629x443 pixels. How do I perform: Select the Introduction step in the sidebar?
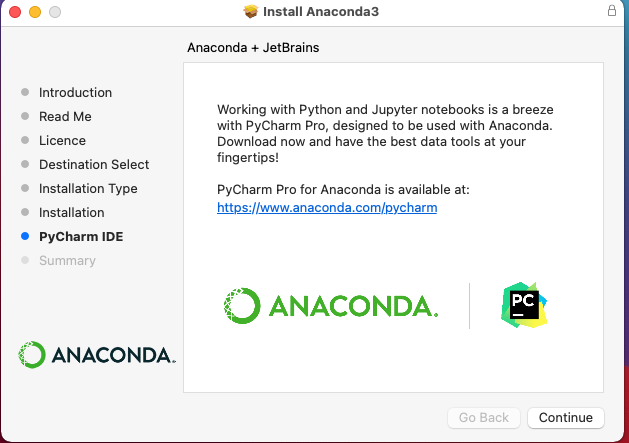click(75, 93)
